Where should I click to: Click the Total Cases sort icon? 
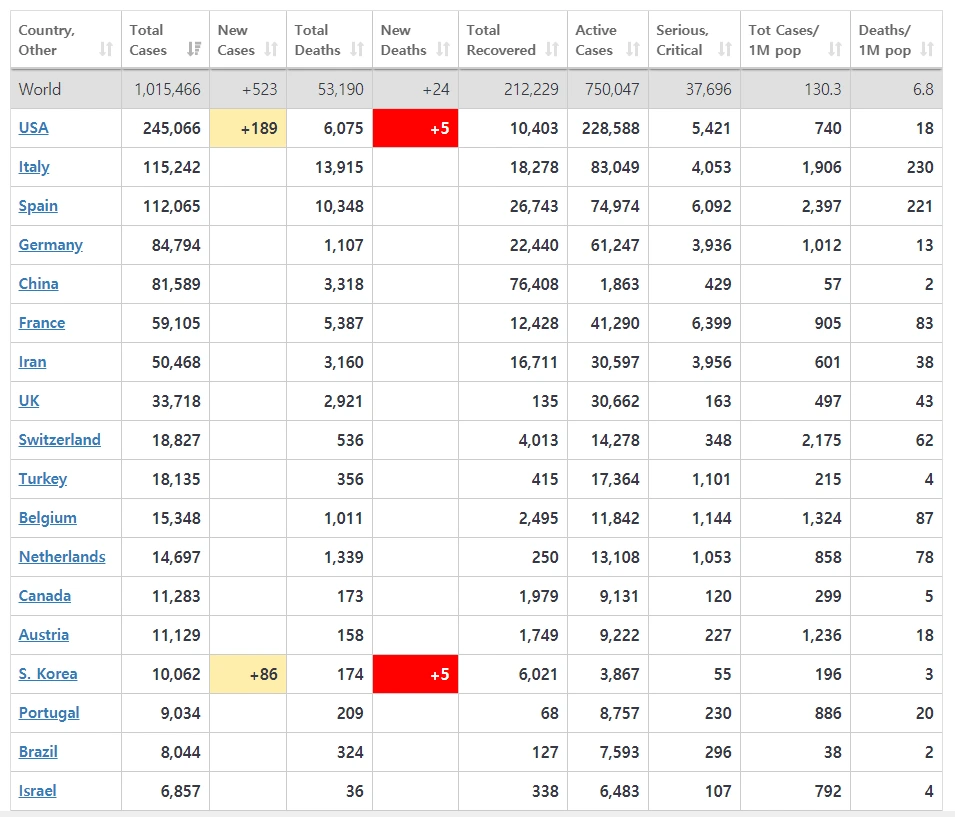(x=194, y=49)
